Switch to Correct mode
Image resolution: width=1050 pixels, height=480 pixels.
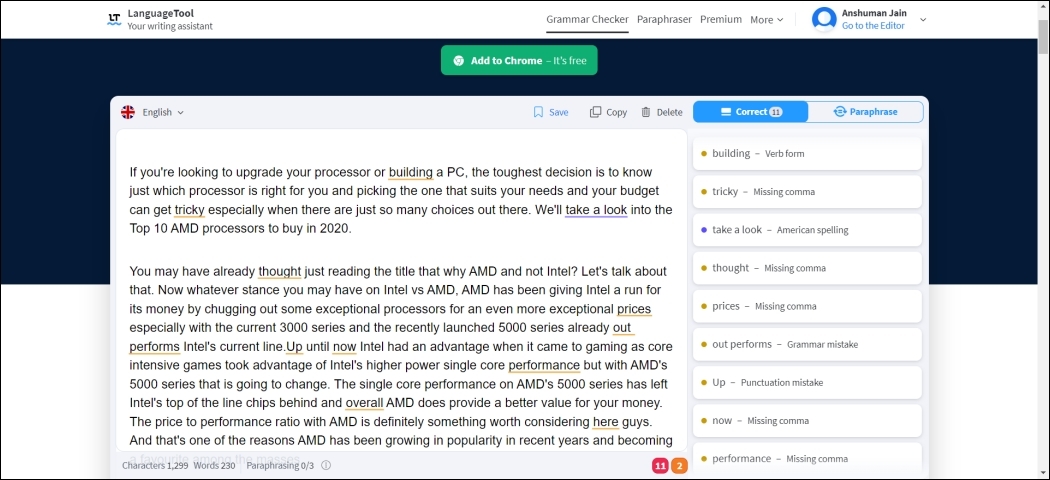point(750,112)
